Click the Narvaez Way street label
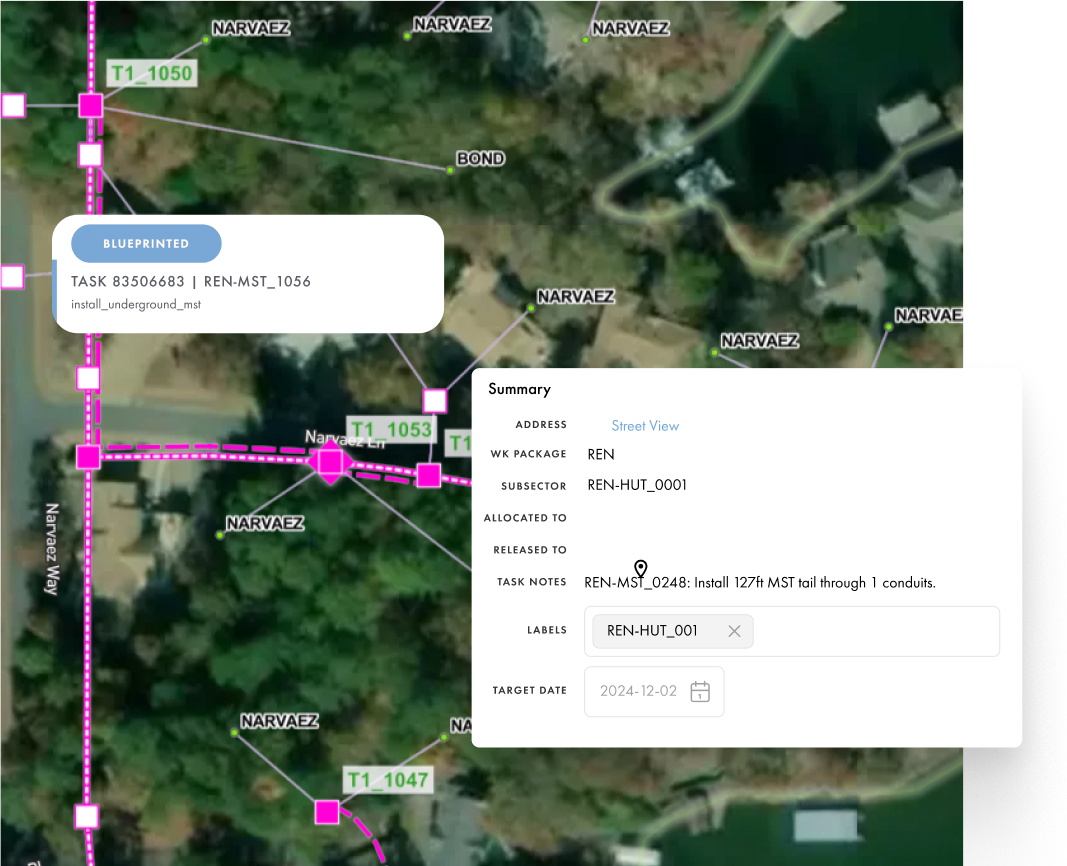The image size is (1067, 866). [52, 549]
